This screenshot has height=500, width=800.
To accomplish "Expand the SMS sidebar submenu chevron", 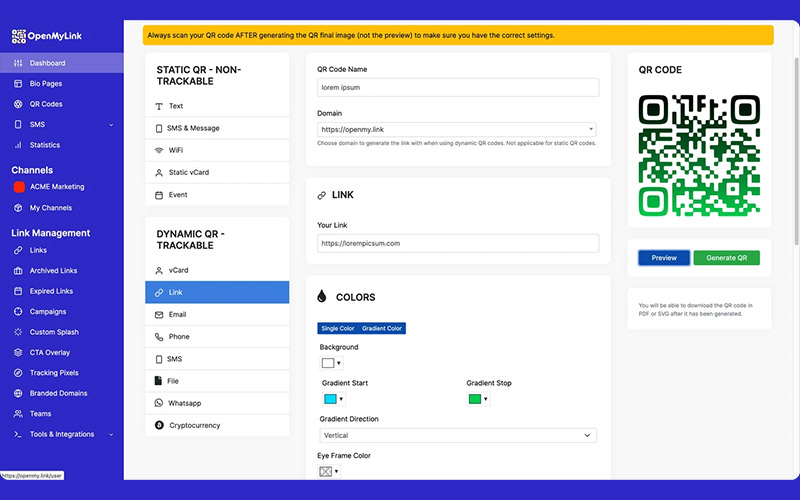I will (111, 125).
